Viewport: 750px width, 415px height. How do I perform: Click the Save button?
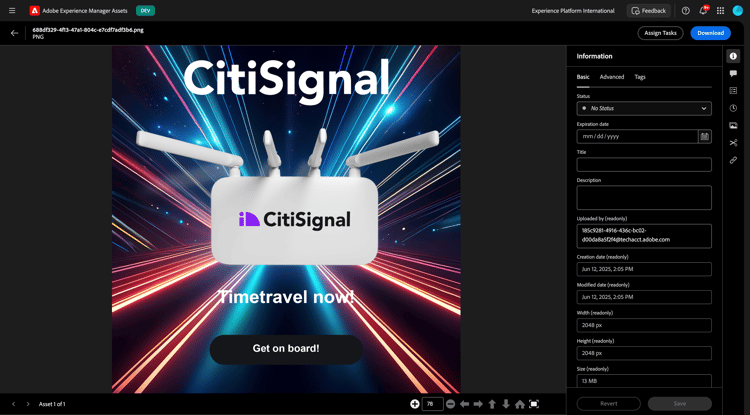[x=680, y=404]
